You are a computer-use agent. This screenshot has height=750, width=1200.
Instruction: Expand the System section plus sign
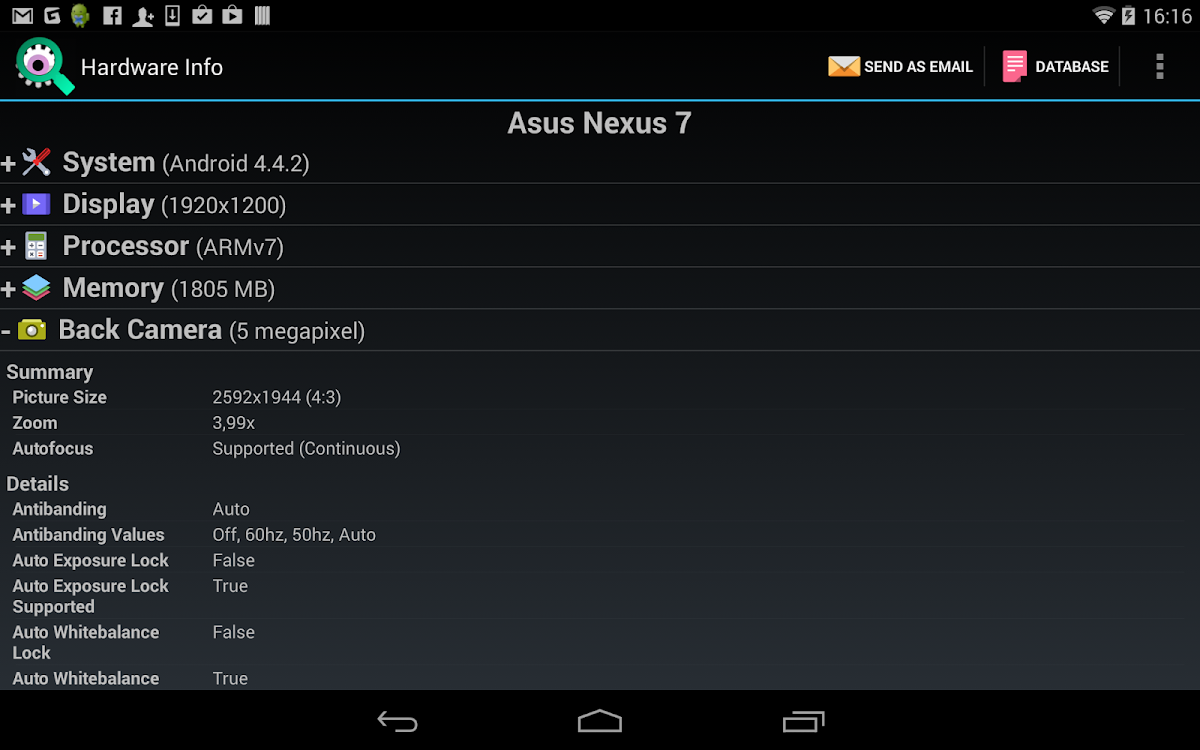pos(9,164)
